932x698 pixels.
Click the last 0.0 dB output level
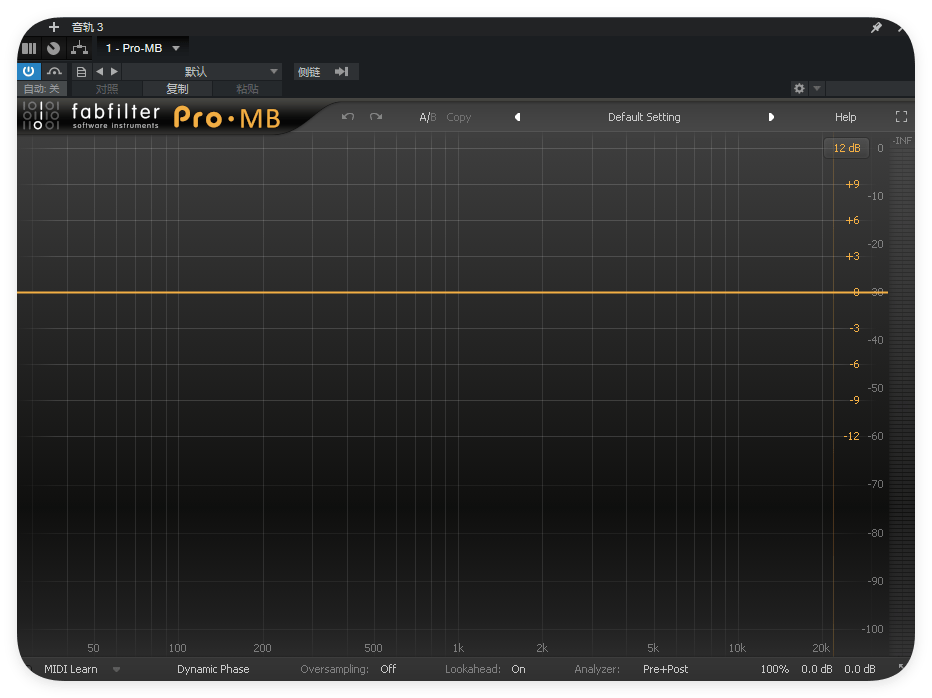click(859, 669)
